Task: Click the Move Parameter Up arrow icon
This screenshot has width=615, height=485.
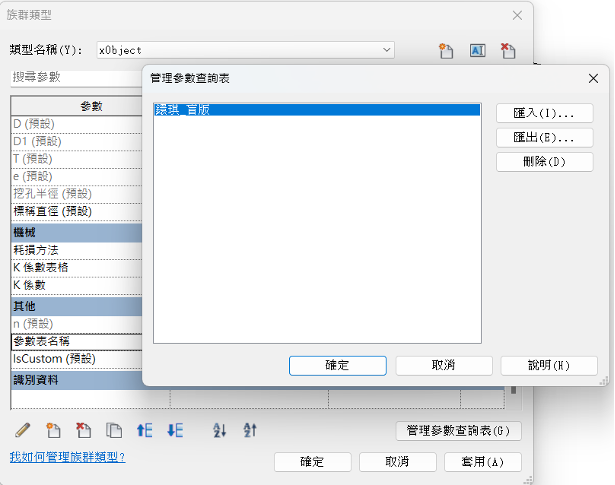Action: click(145, 430)
